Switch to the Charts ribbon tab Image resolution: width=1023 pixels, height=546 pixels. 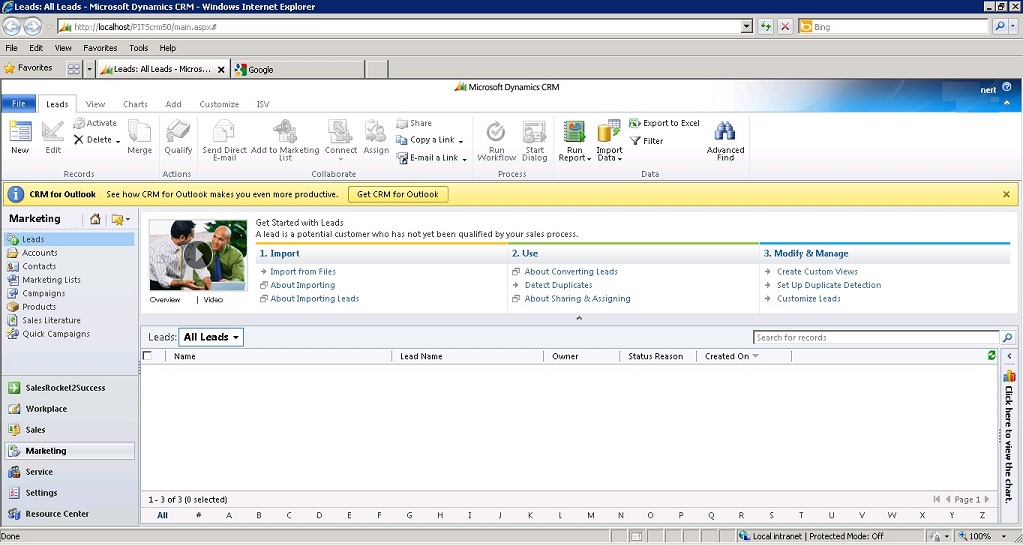coord(135,104)
